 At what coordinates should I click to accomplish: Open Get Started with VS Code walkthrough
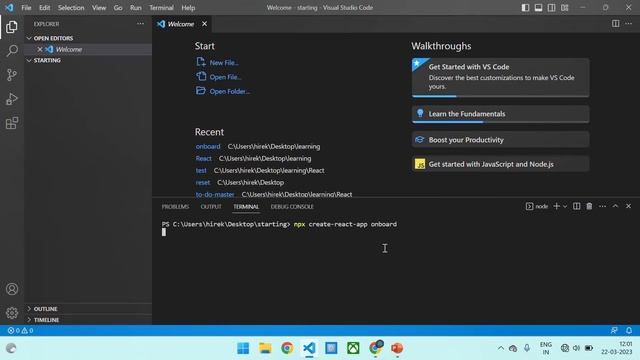(500, 78)
